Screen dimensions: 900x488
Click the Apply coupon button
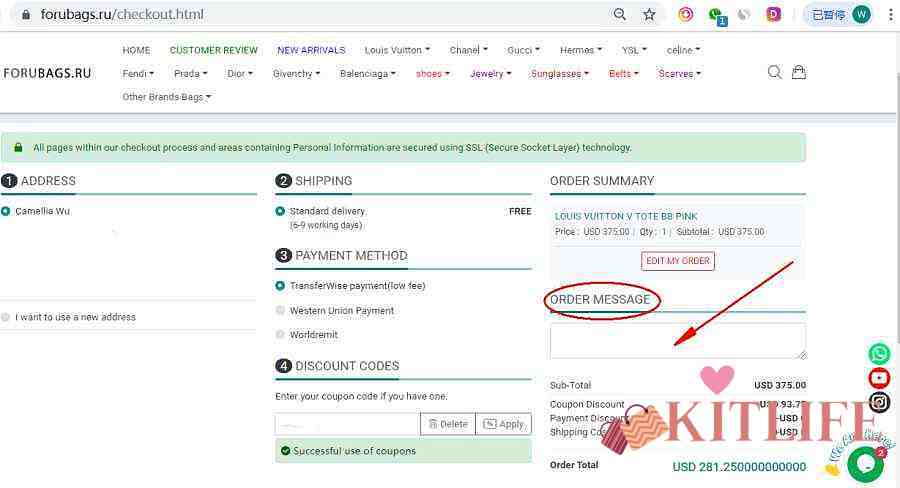503,424
